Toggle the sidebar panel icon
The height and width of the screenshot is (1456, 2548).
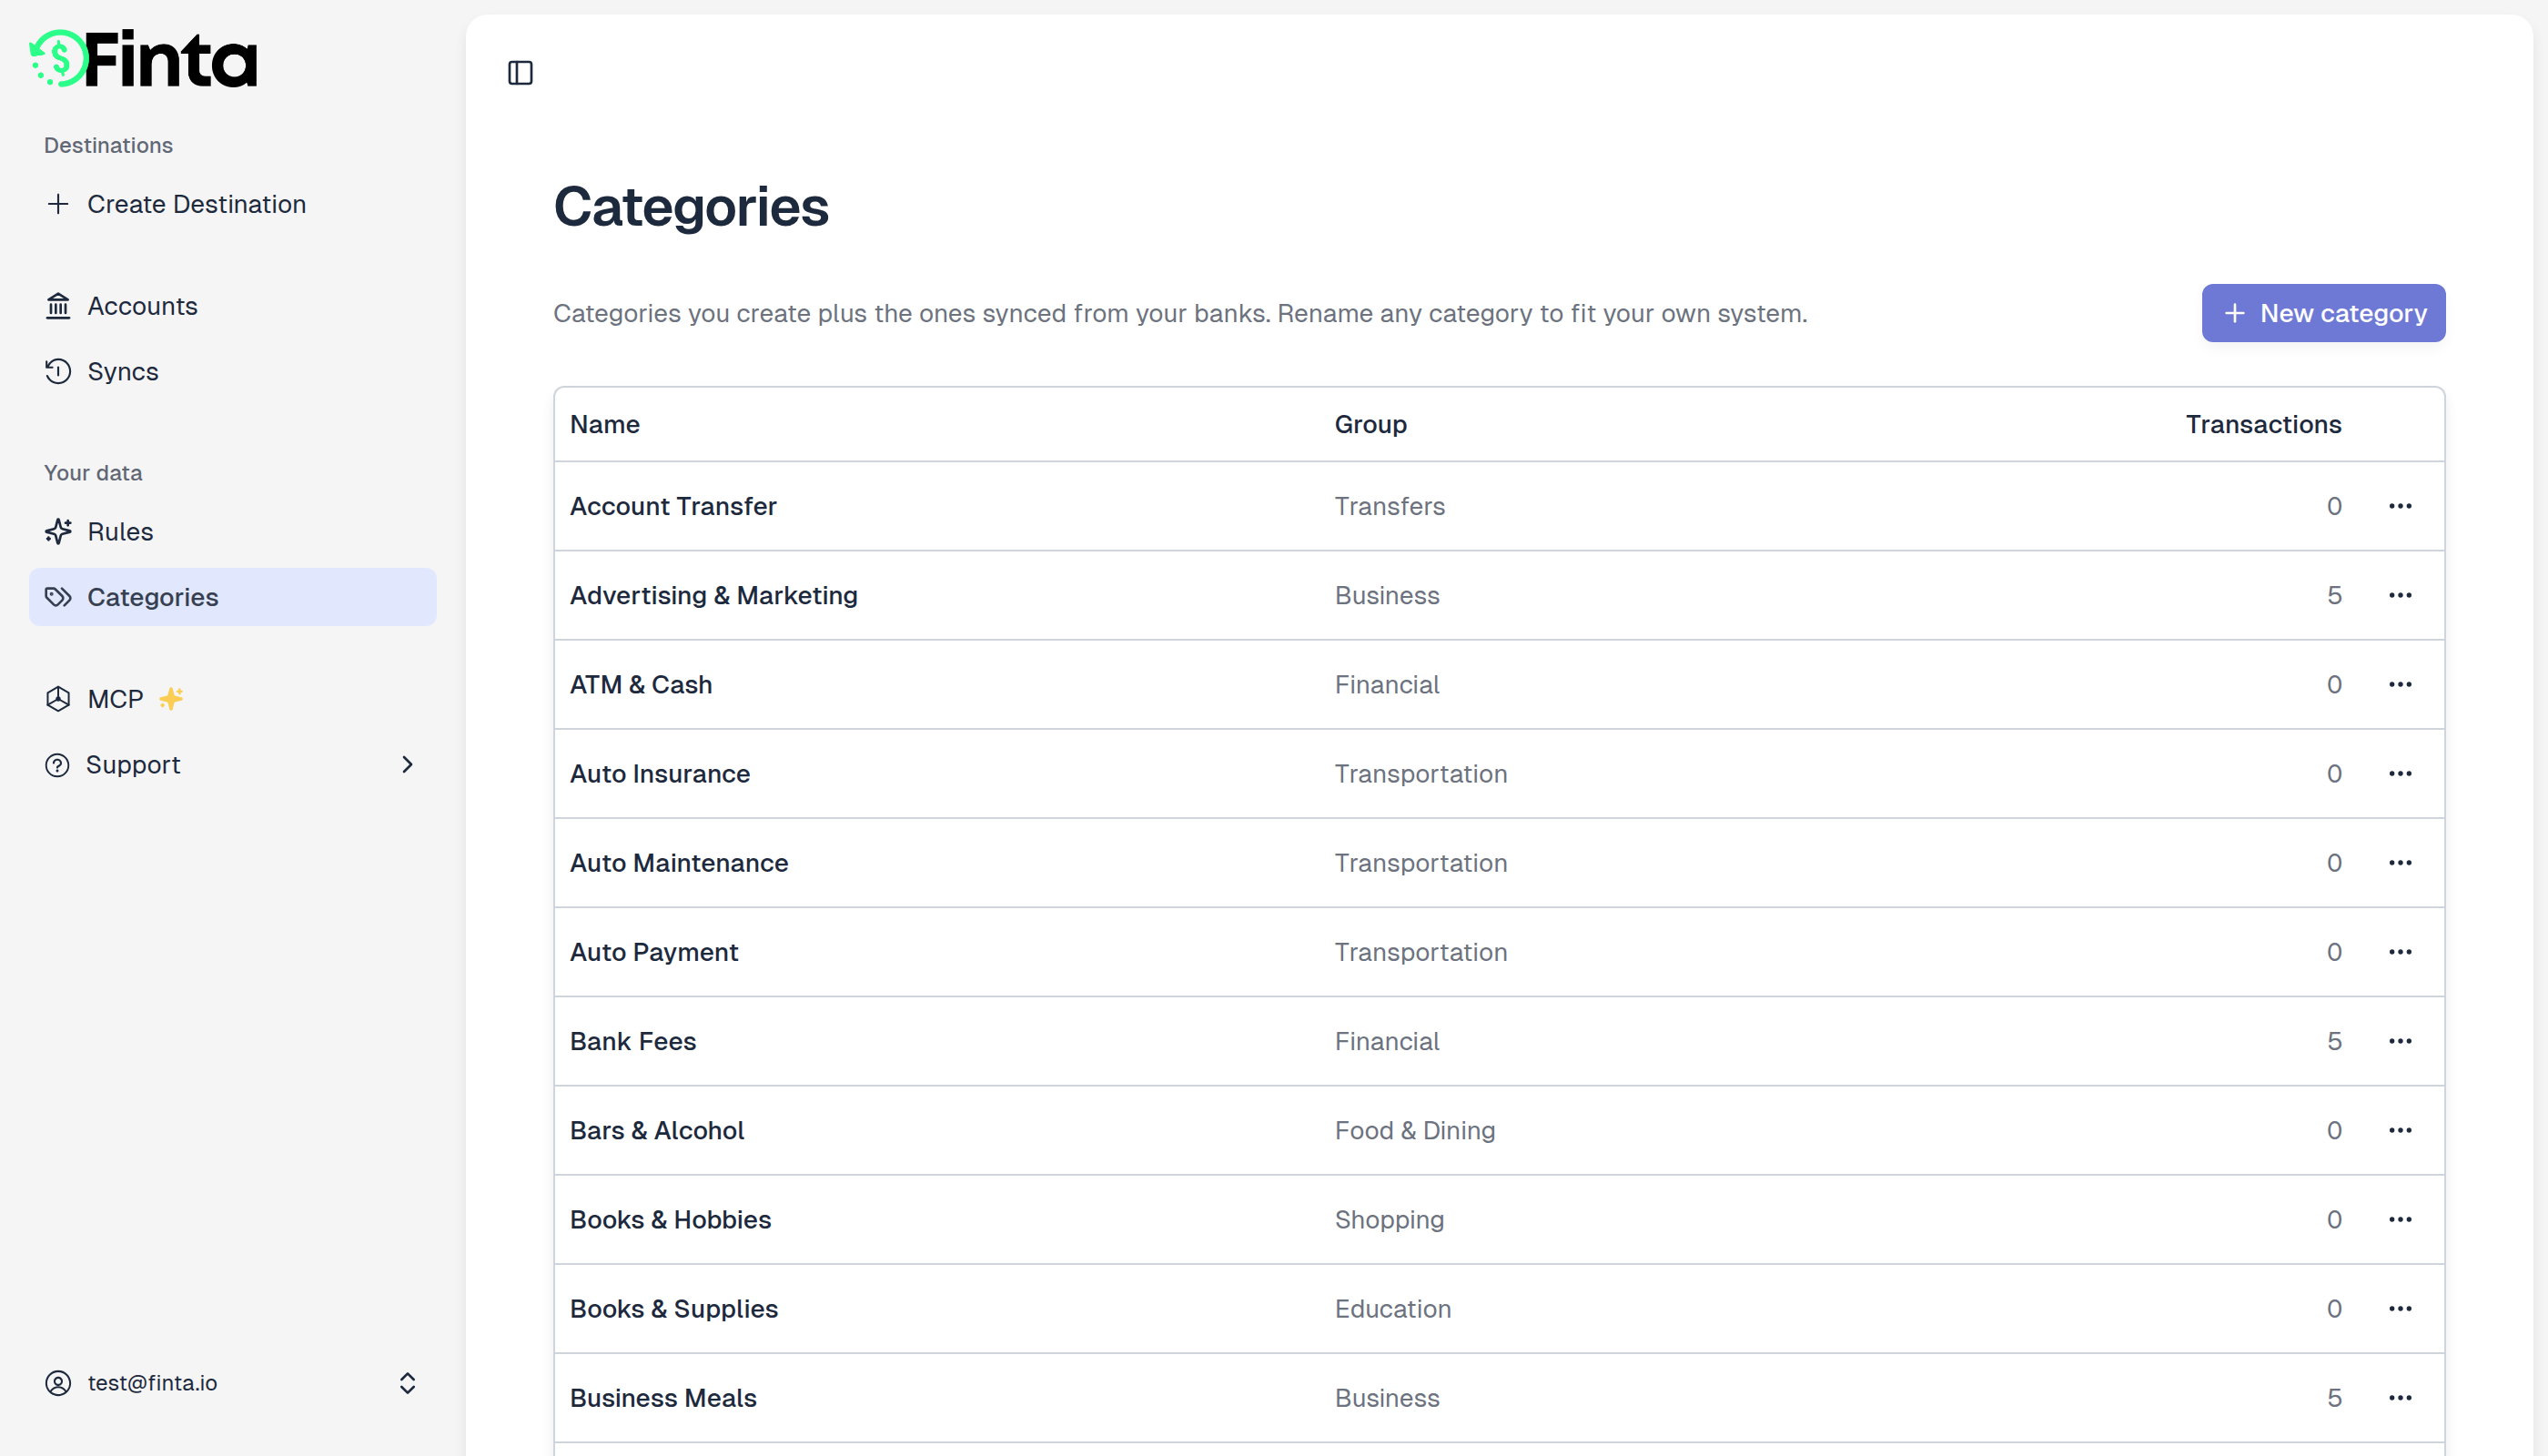520,73
